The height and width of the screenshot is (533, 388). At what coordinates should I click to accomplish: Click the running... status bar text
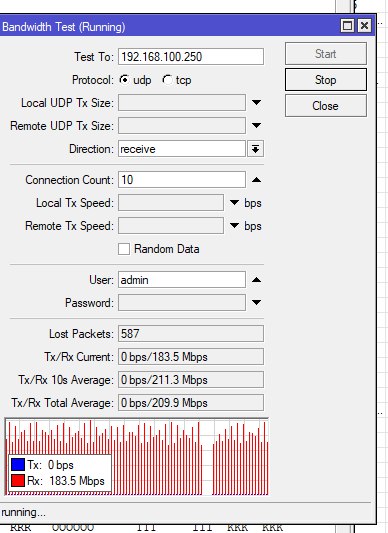[23, 512]
